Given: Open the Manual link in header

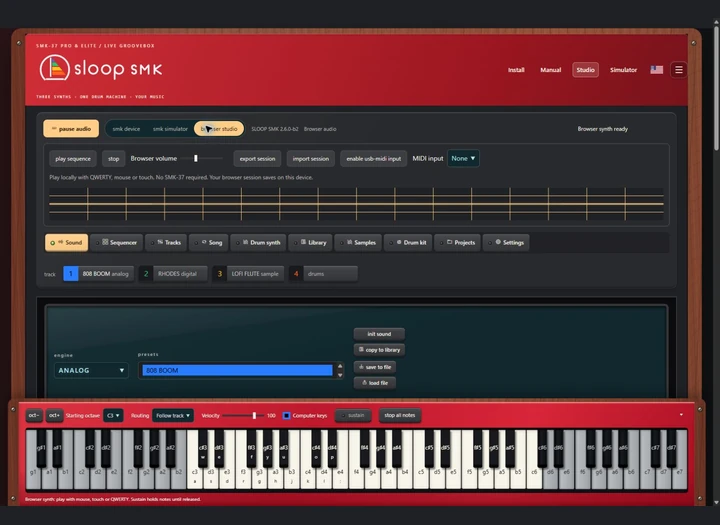Looking at the screenshot, I should 551,70.
